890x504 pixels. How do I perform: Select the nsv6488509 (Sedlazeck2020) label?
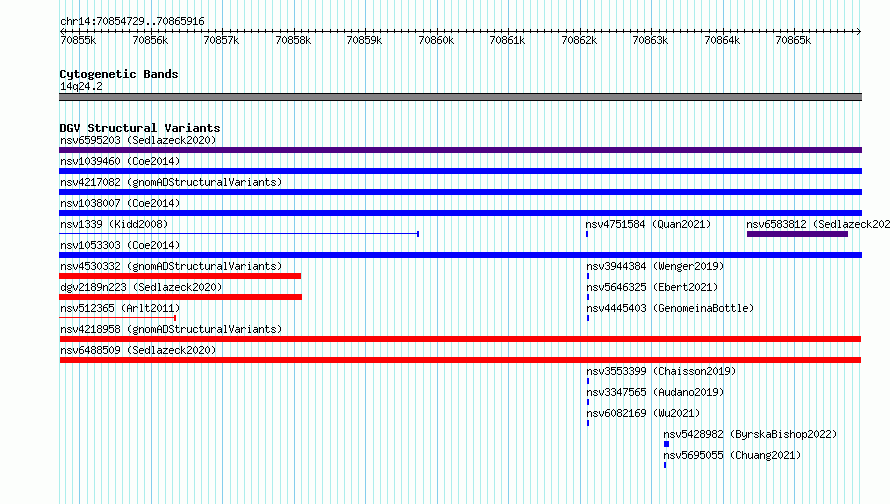pyautogui.click(x=138, y=350)
